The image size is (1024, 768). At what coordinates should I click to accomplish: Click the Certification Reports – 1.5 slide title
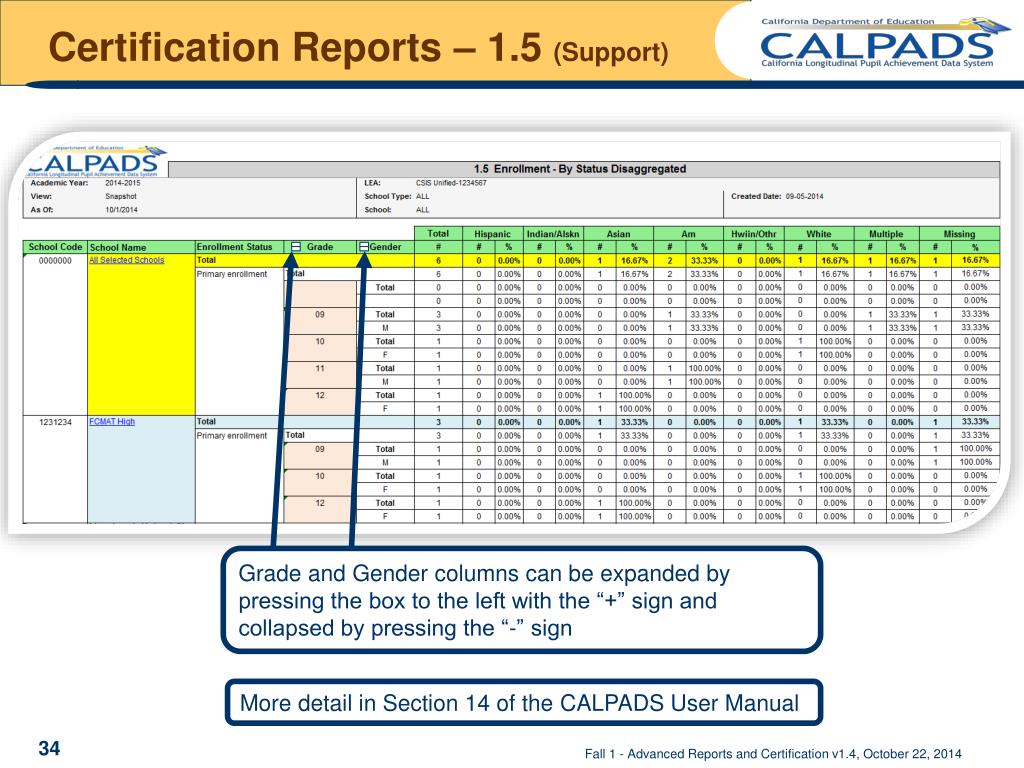pyautogui.click(x=359, y=48)
